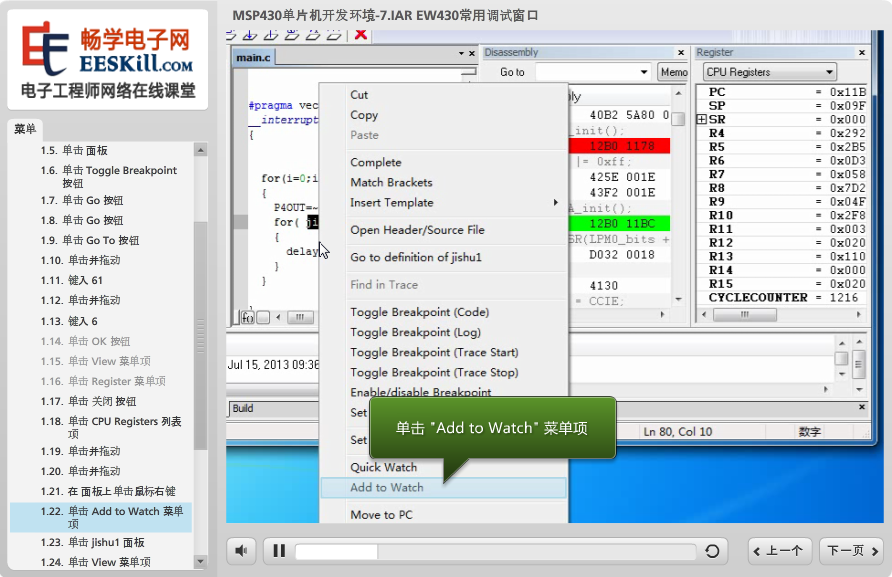892x577 pixels.
Task: Select Toggle Breakpoint (Trace Stop)
Action: coord(434,373)
